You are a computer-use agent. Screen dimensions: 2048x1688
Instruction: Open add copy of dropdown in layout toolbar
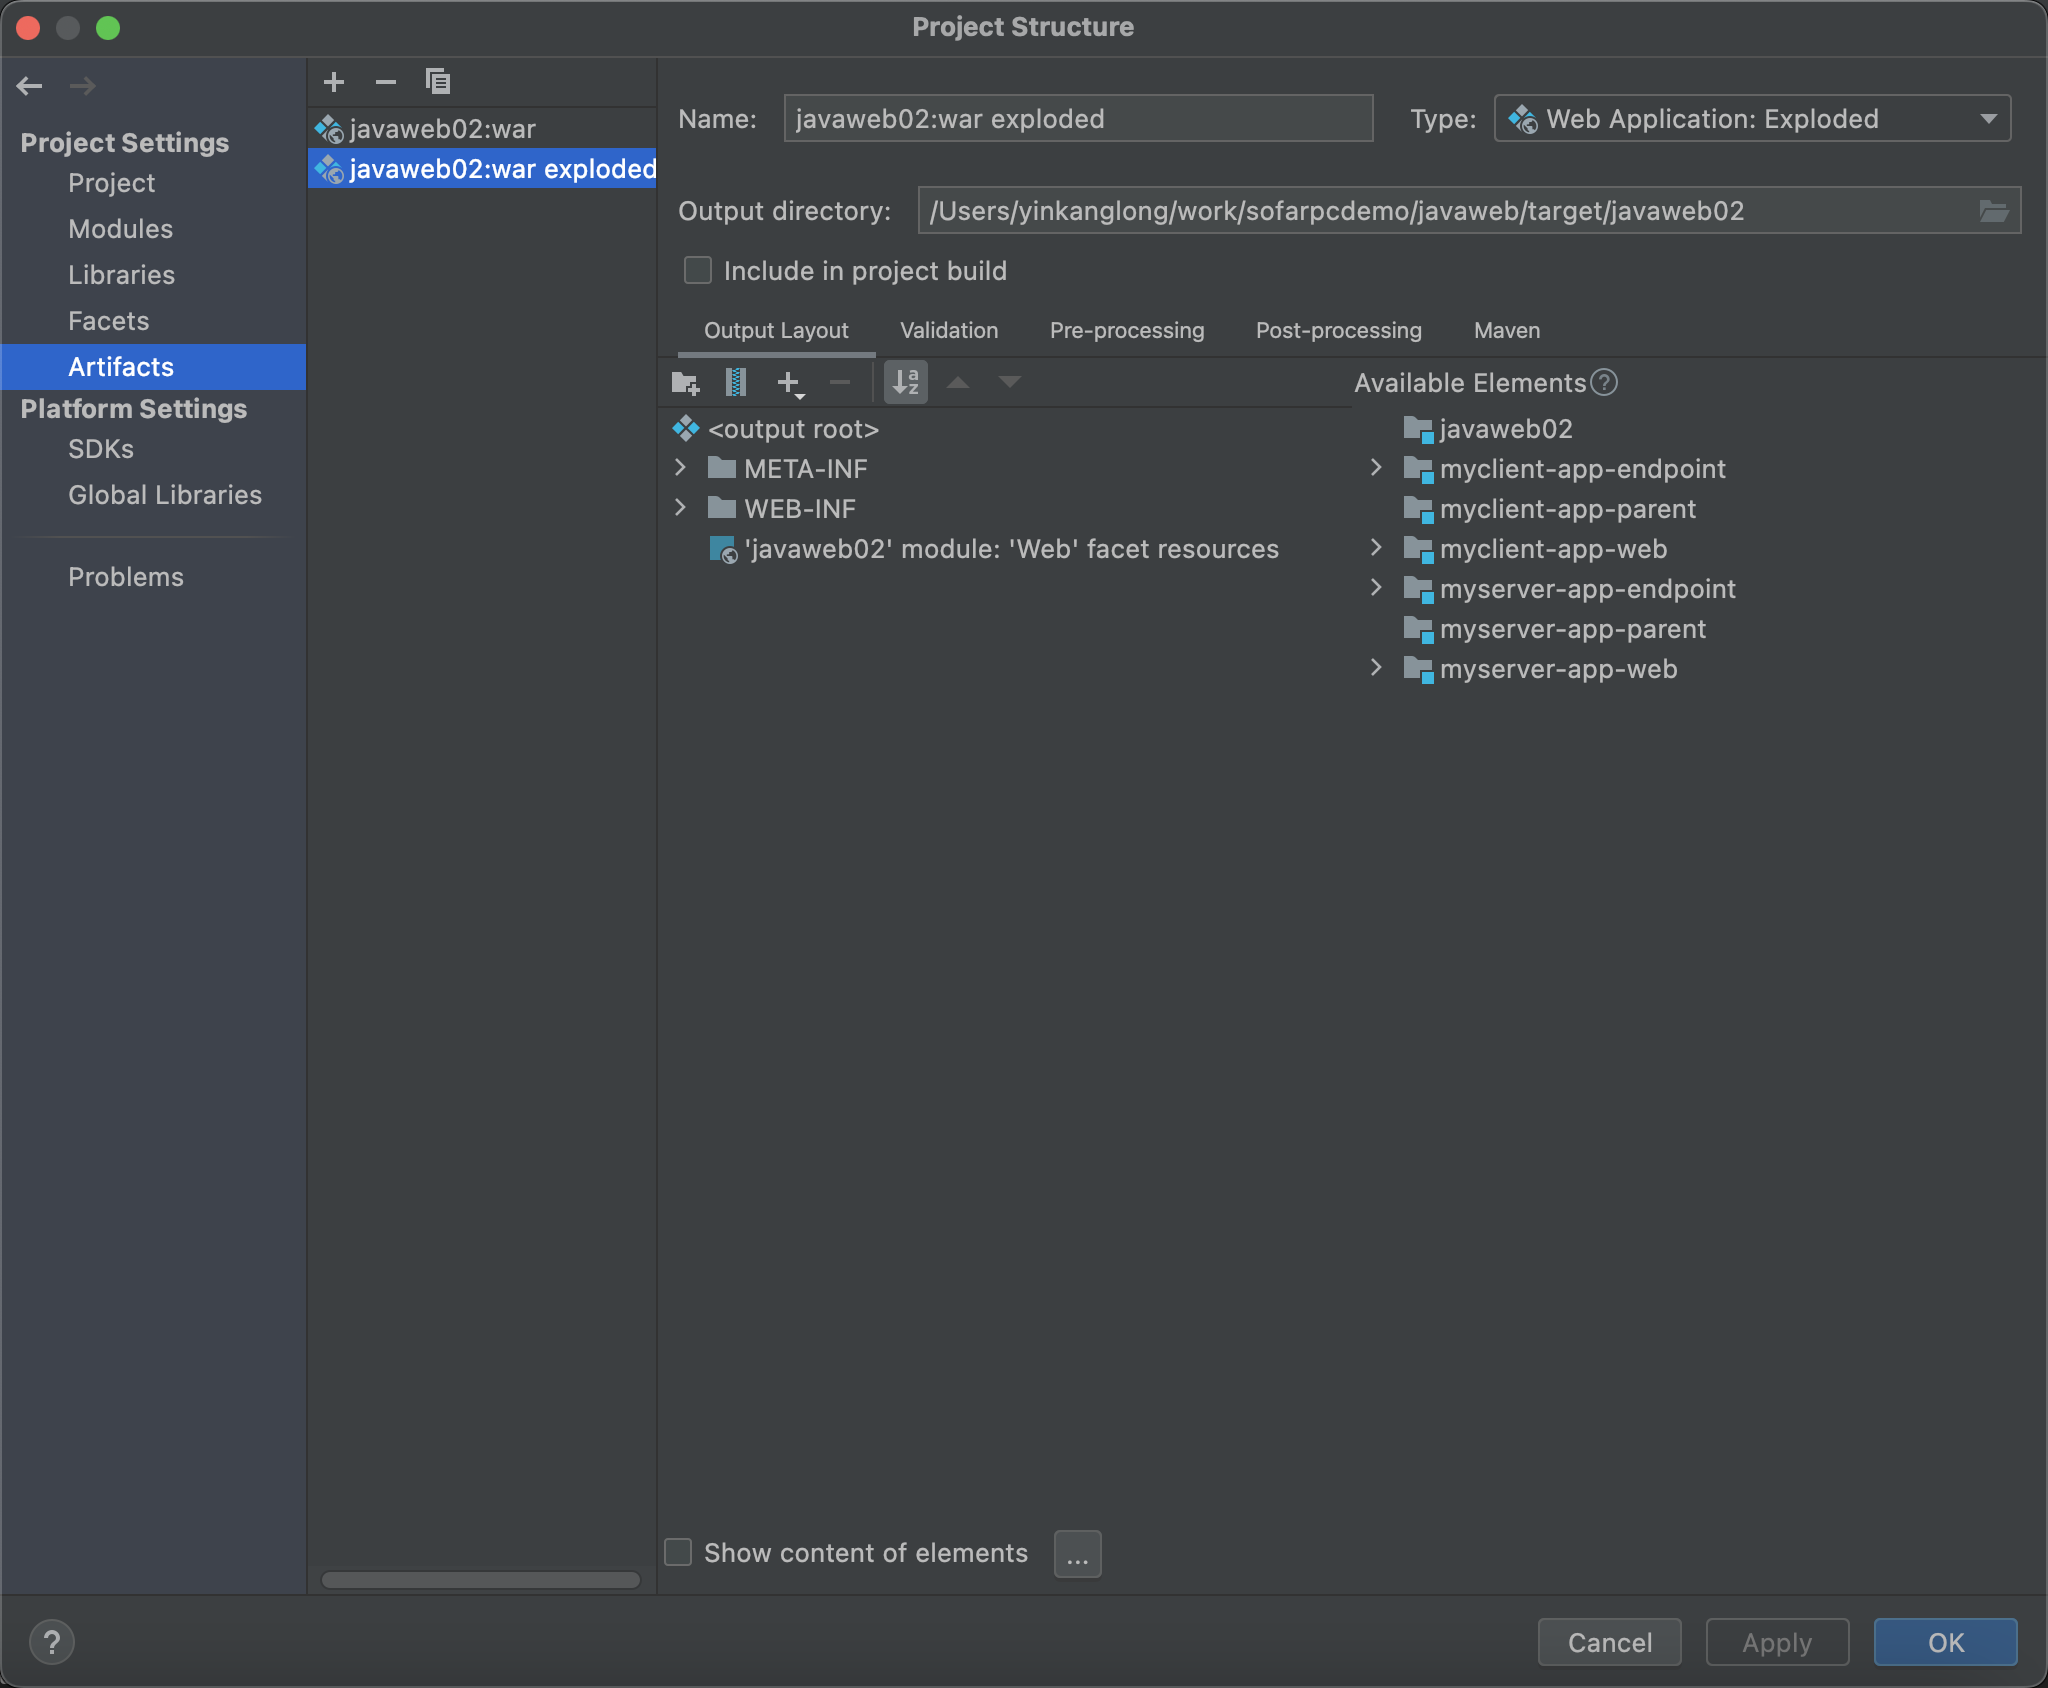pyautogui.click(x=790, y=383)
